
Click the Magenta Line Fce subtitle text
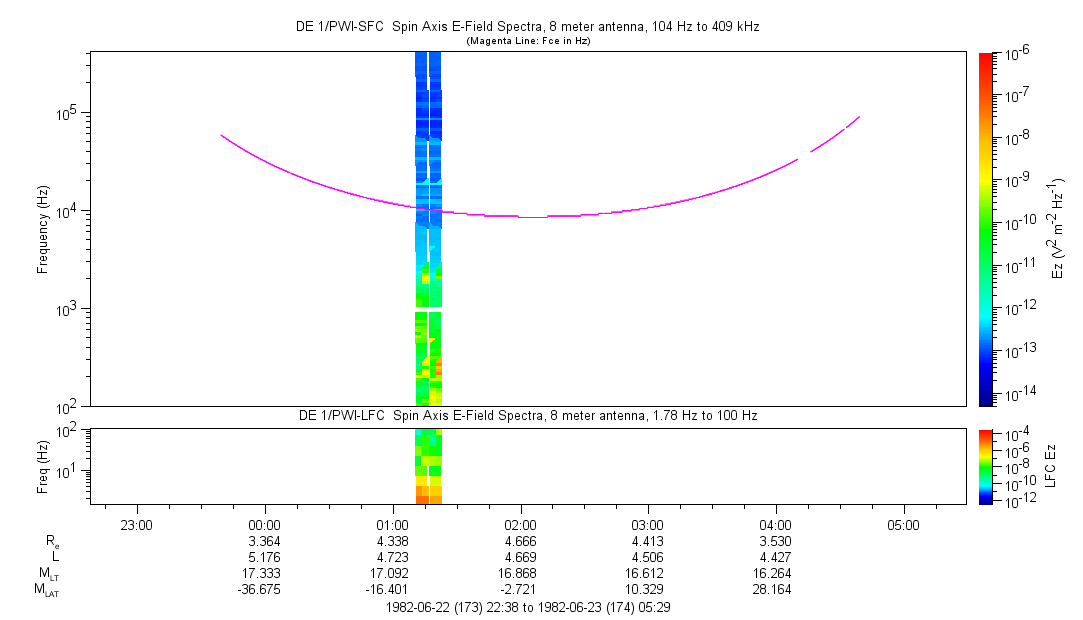point(527,41)
